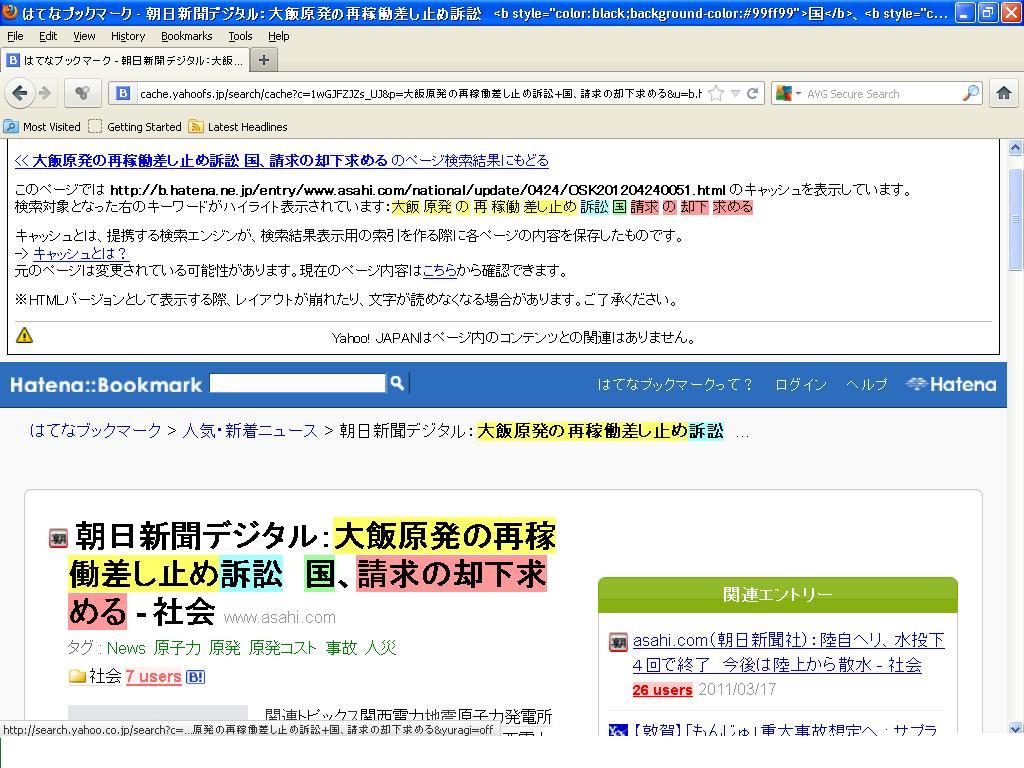Click the ヘルプ link
Viewport: 1024px width, 768px height.
point(867,385)
